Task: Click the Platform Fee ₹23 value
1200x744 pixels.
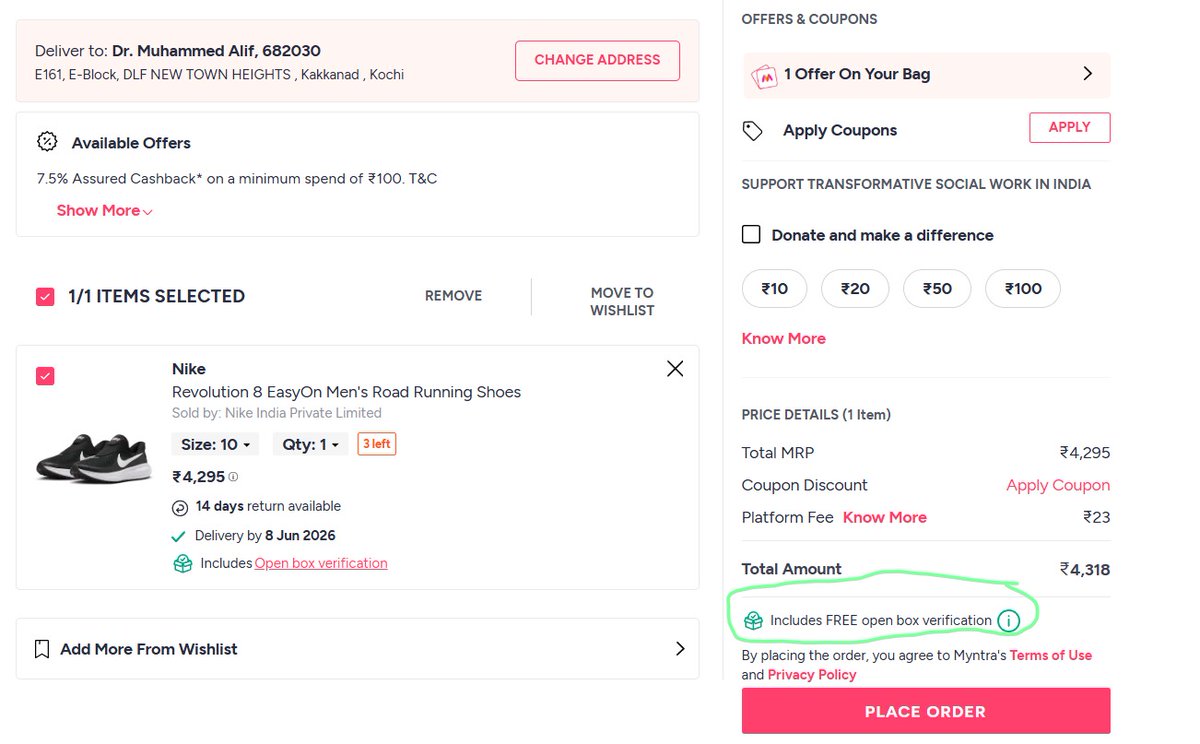Action: click(x=1096, y=517)
